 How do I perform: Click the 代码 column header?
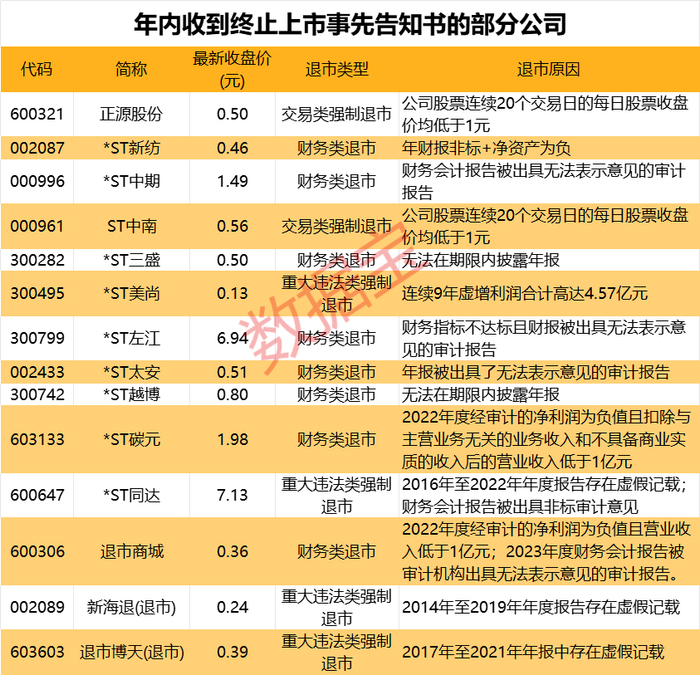pos(37,69)
